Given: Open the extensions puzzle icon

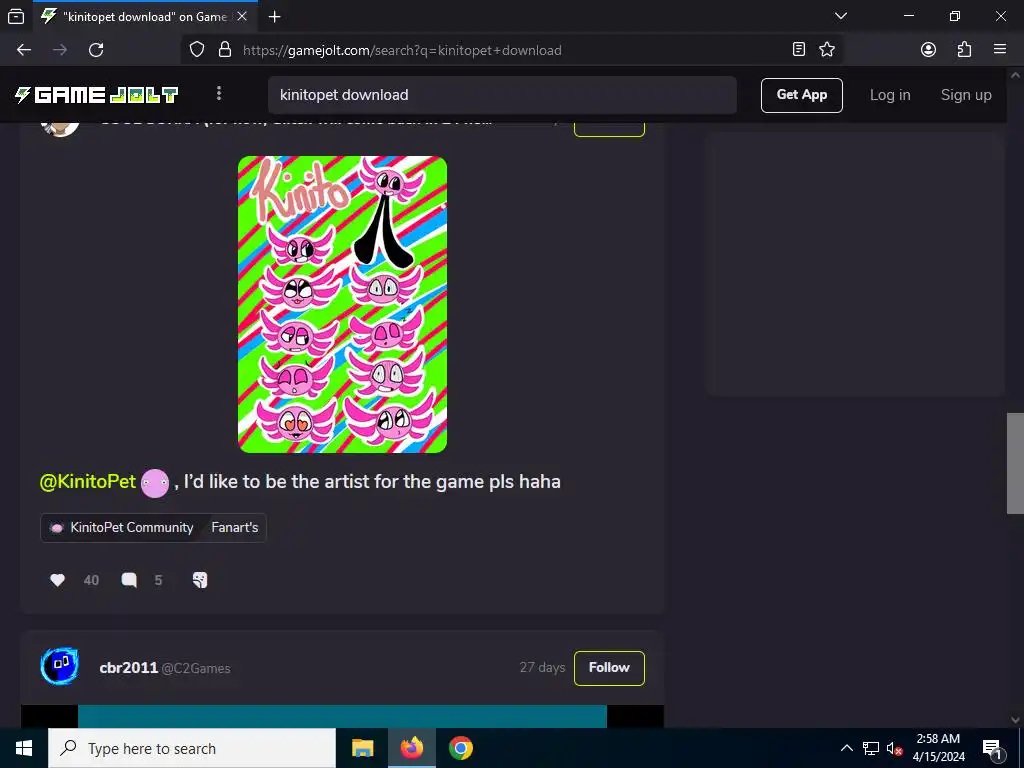Looking at the screenshot, I should (x=964, y=50).
